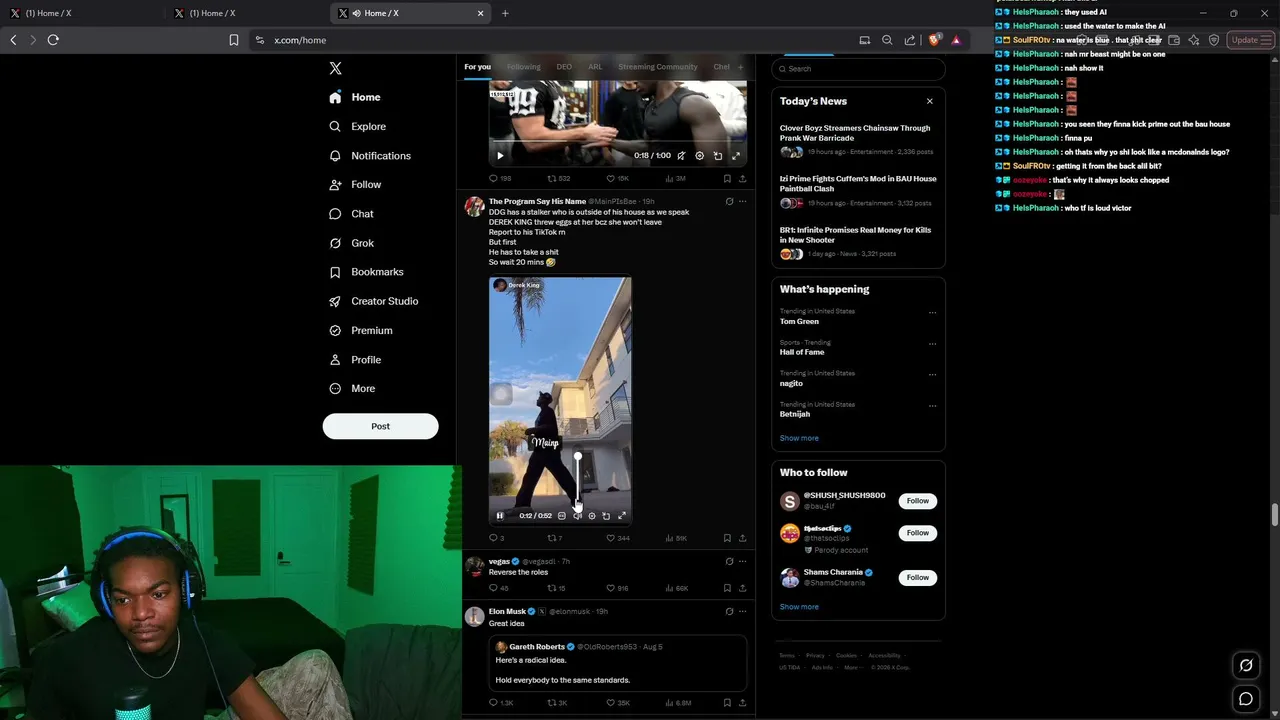This screenshot has height=720, width=1280.
Task: Open More menu in the left sidebar
Action: tap(352, 389)
